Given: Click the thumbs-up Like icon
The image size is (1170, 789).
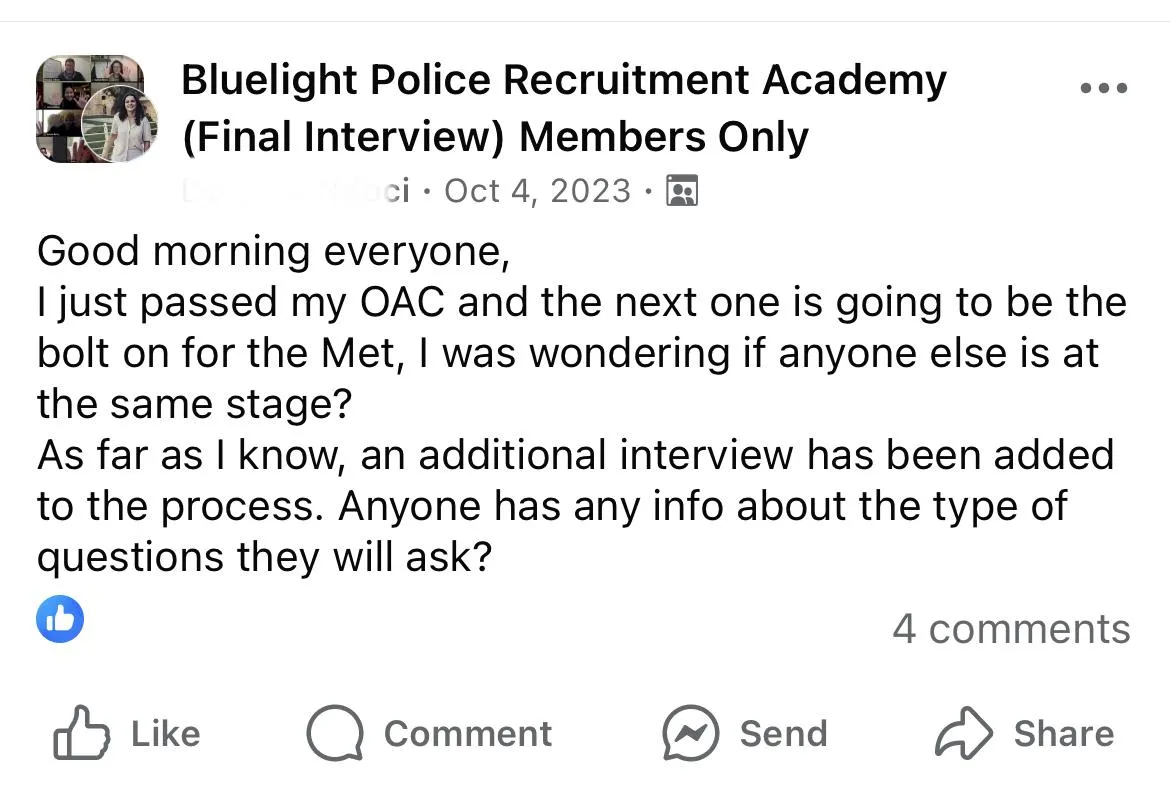Looking at the screenshot, I should [81, 733].
